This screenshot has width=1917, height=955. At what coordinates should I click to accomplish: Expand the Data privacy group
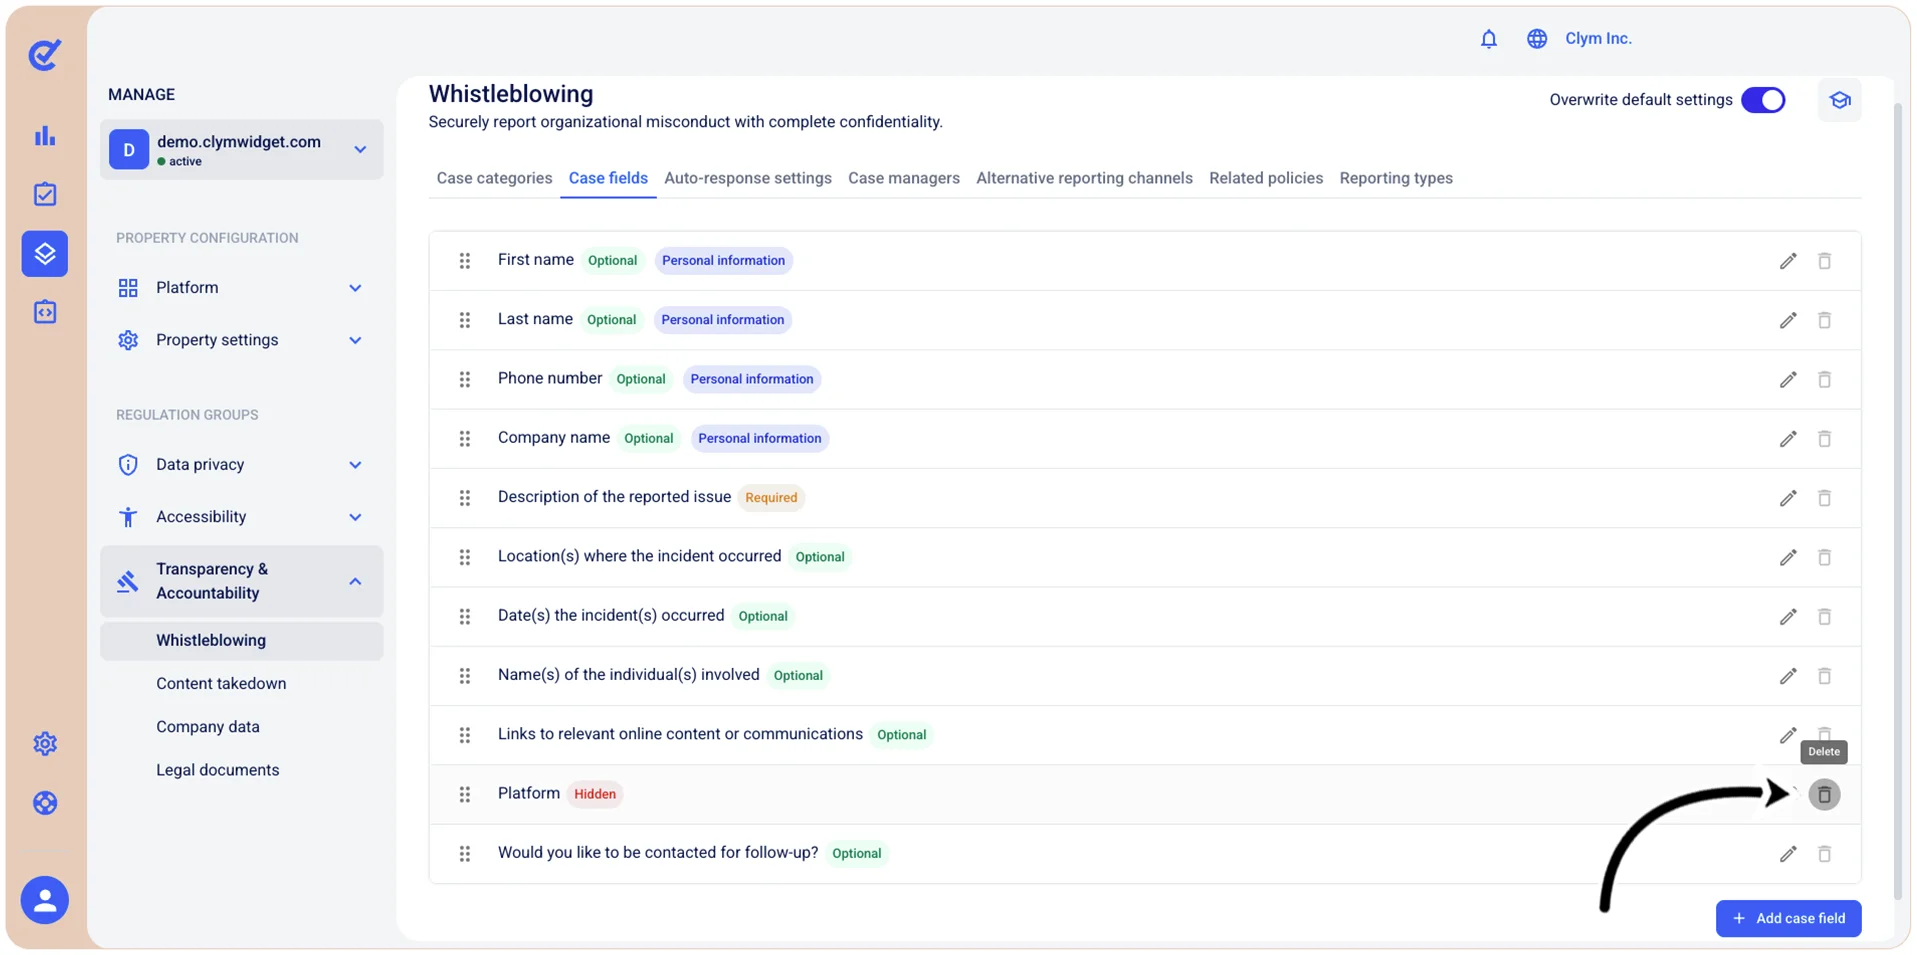[x=241, y=465]
